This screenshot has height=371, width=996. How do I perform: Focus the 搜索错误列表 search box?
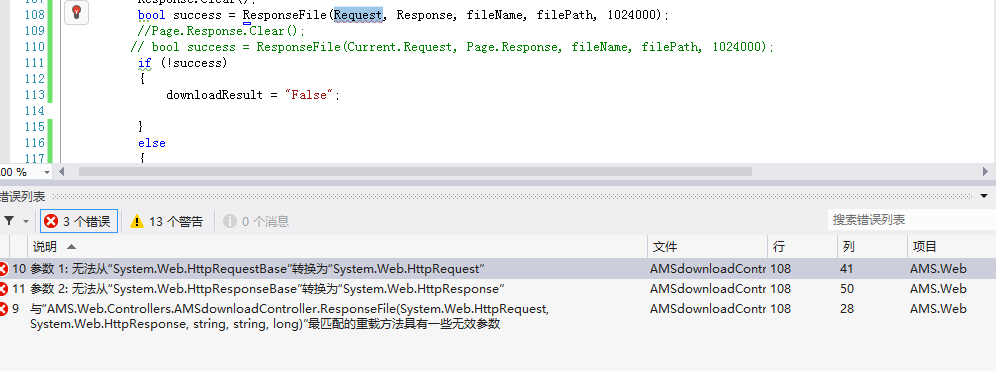pyautogui.click(x=911, y=220)
